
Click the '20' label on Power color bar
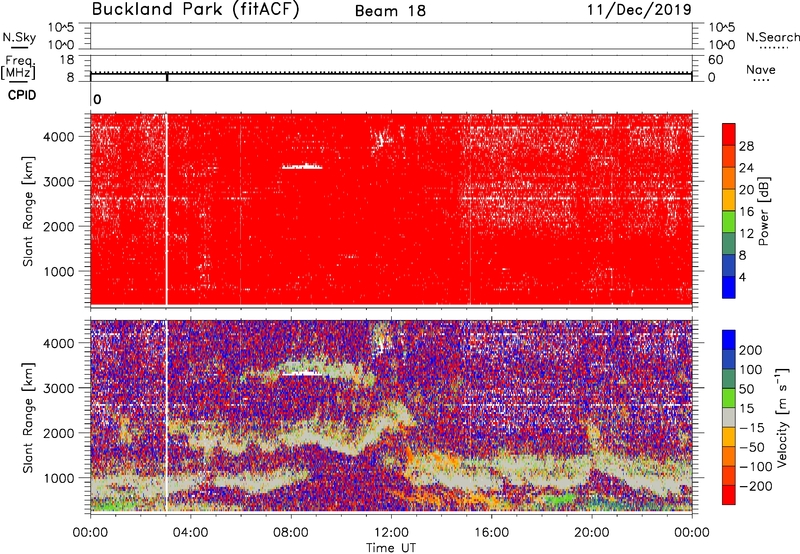746,190
